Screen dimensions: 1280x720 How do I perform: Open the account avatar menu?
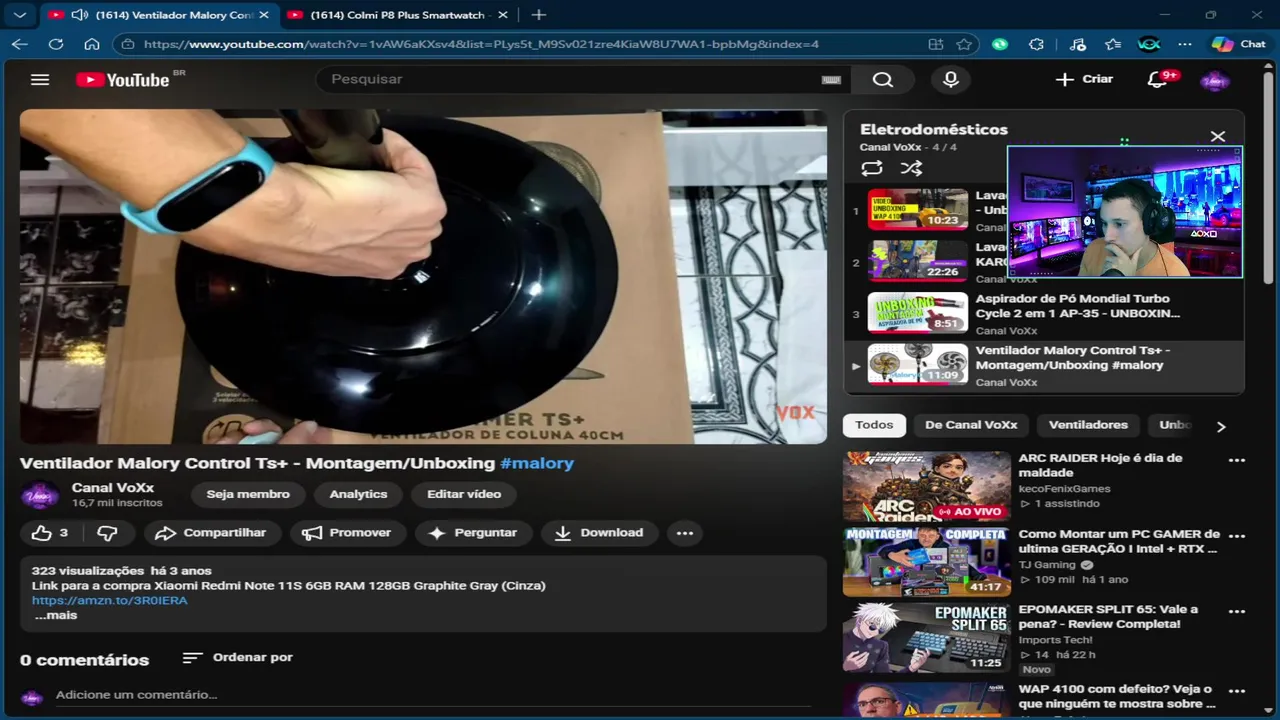pos(1215,80)
